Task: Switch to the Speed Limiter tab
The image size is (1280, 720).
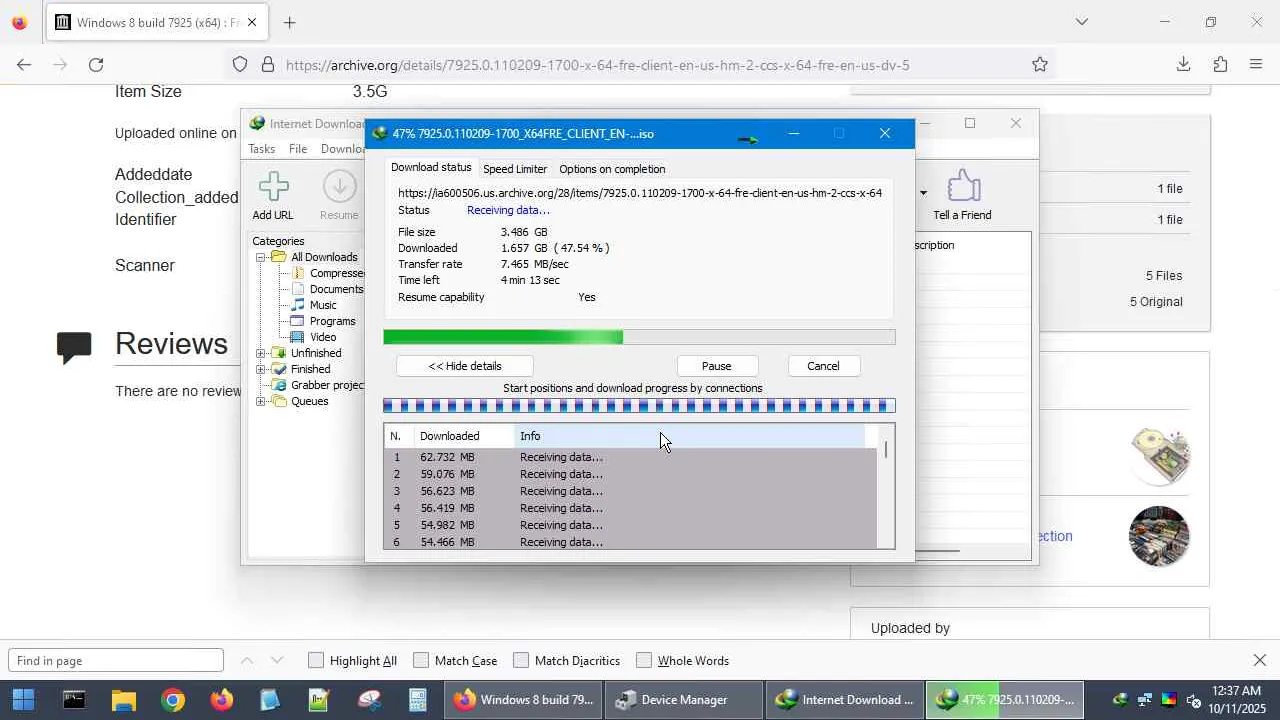Action: pos(515,169)
